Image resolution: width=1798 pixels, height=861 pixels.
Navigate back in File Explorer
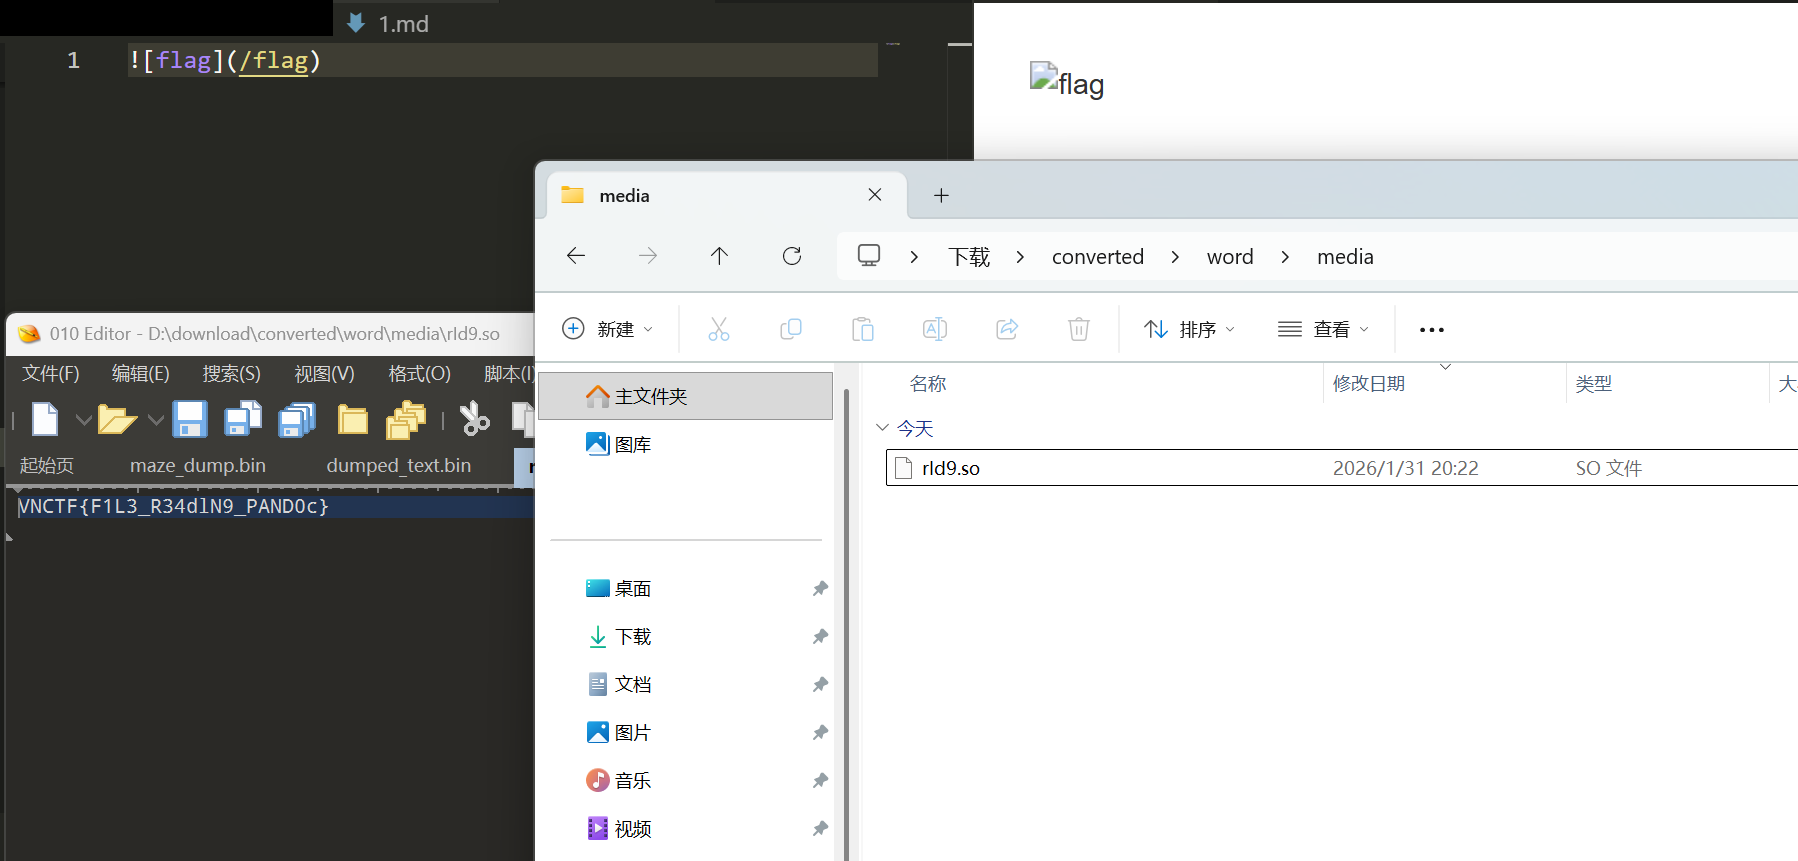pyautogui.click(x=576, y=256)
